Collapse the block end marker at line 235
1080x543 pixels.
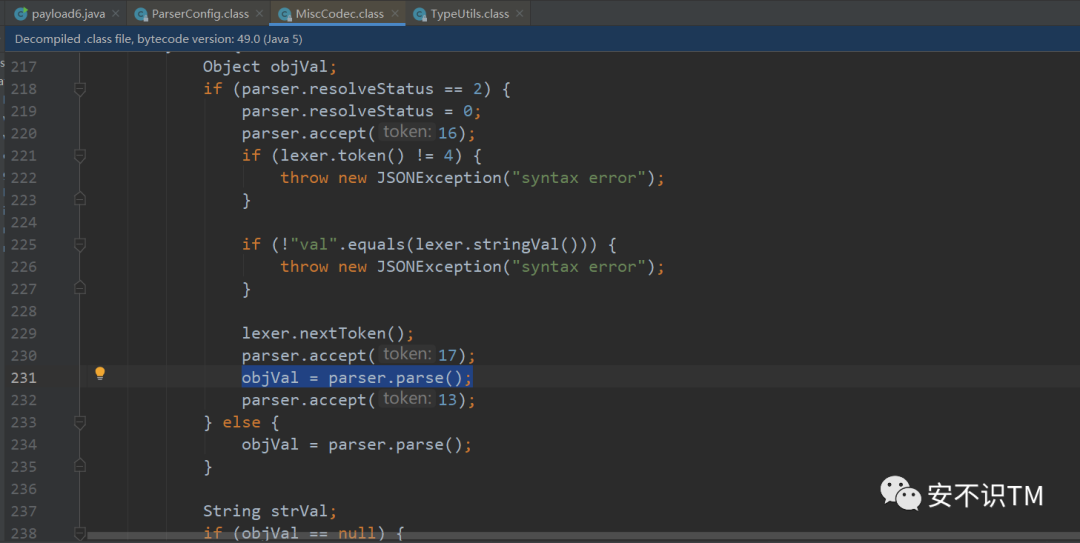pyautogui.click(x=80, y=467)
